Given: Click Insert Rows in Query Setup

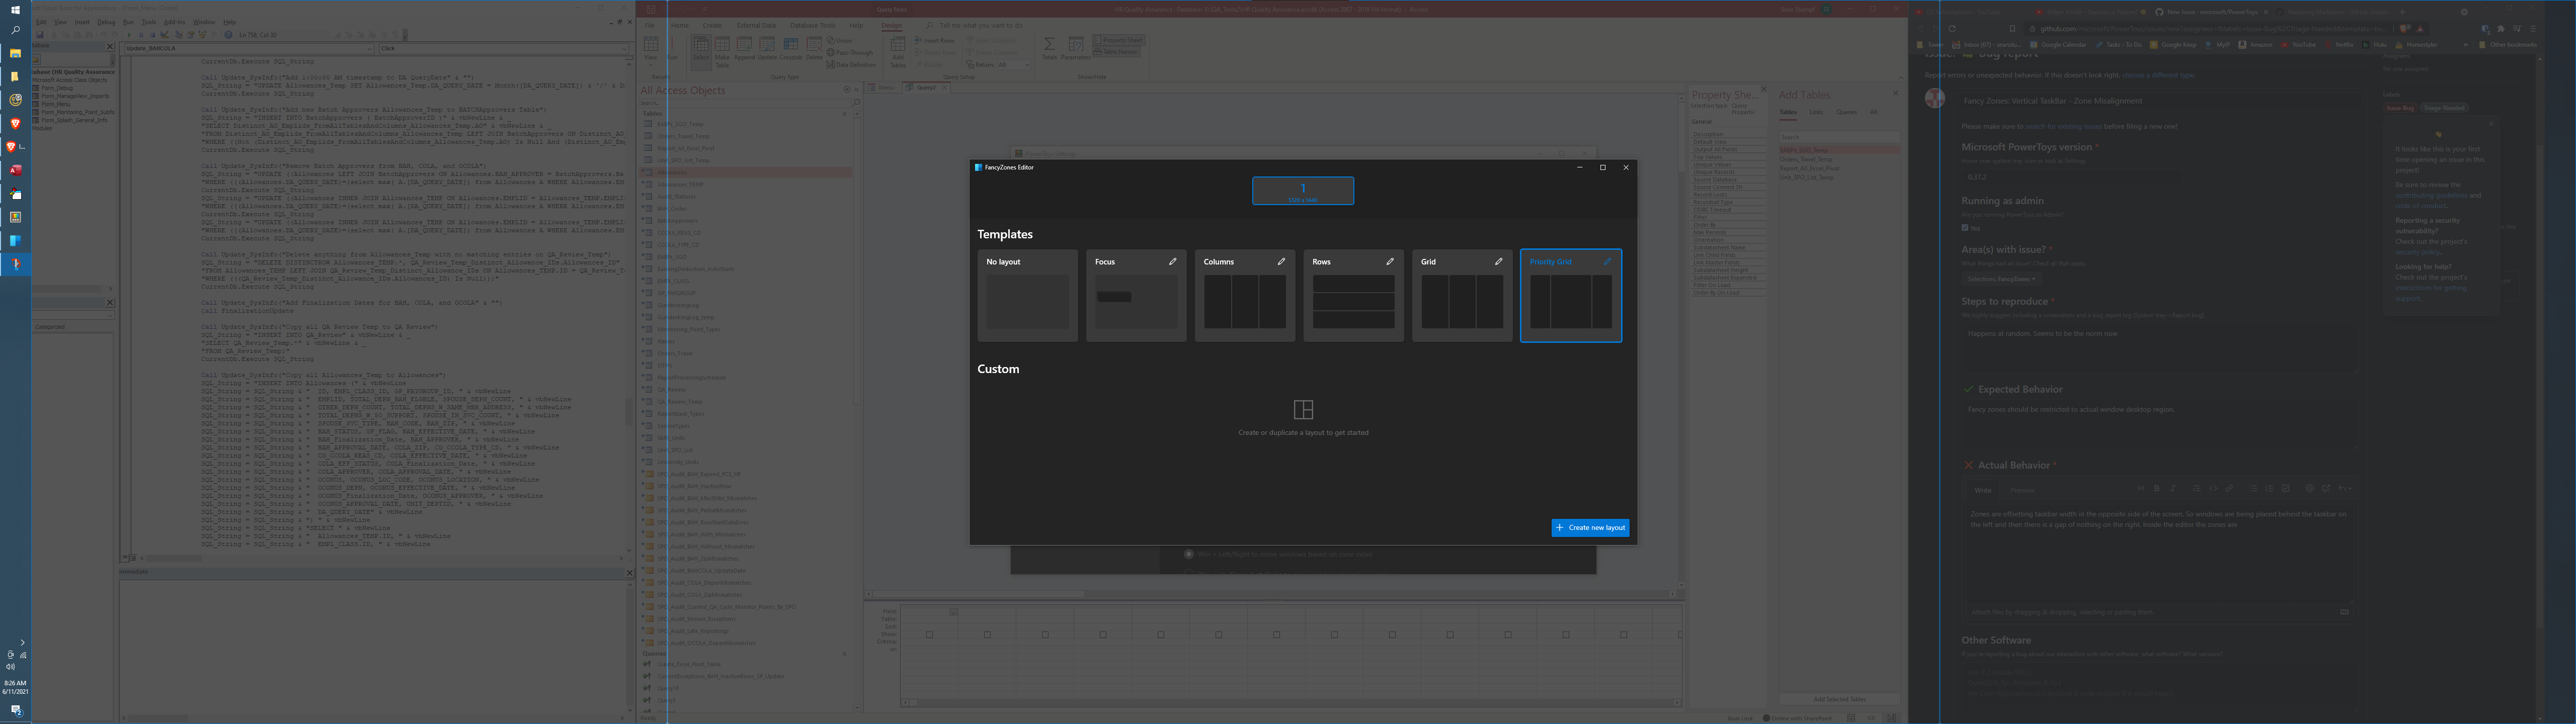Looking at the screenshot, I should (935, 40).
